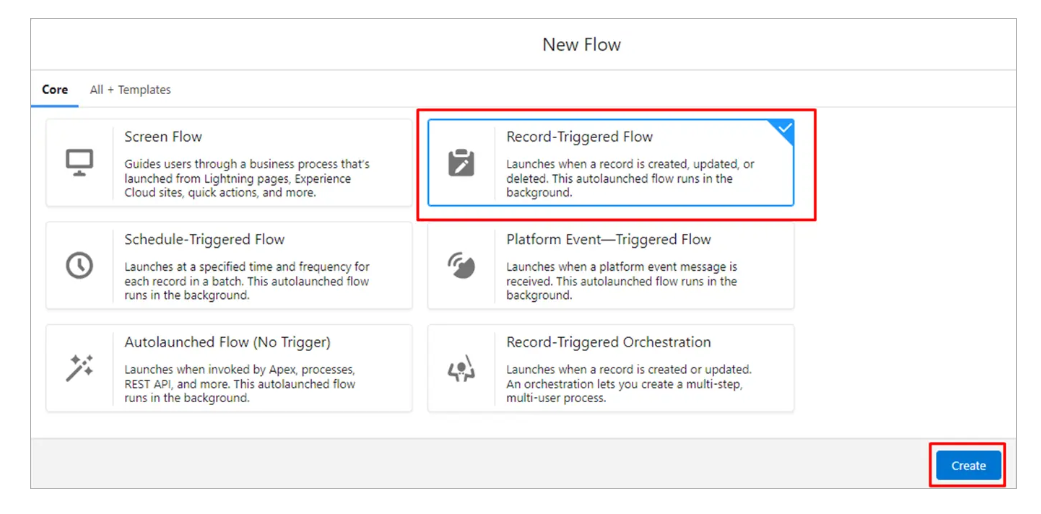
Task: Click the Record-Triggered Flow title text
Action: point(579,137)
